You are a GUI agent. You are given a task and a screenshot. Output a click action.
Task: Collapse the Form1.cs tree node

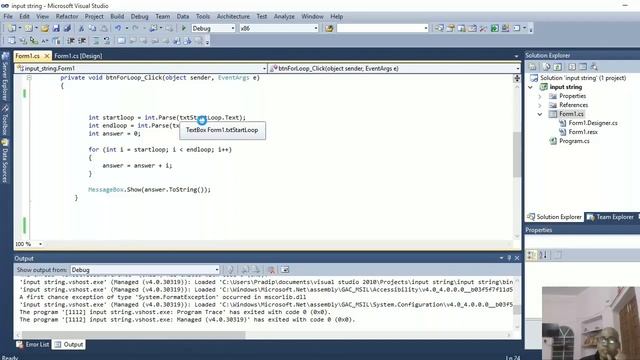point(540,114)
